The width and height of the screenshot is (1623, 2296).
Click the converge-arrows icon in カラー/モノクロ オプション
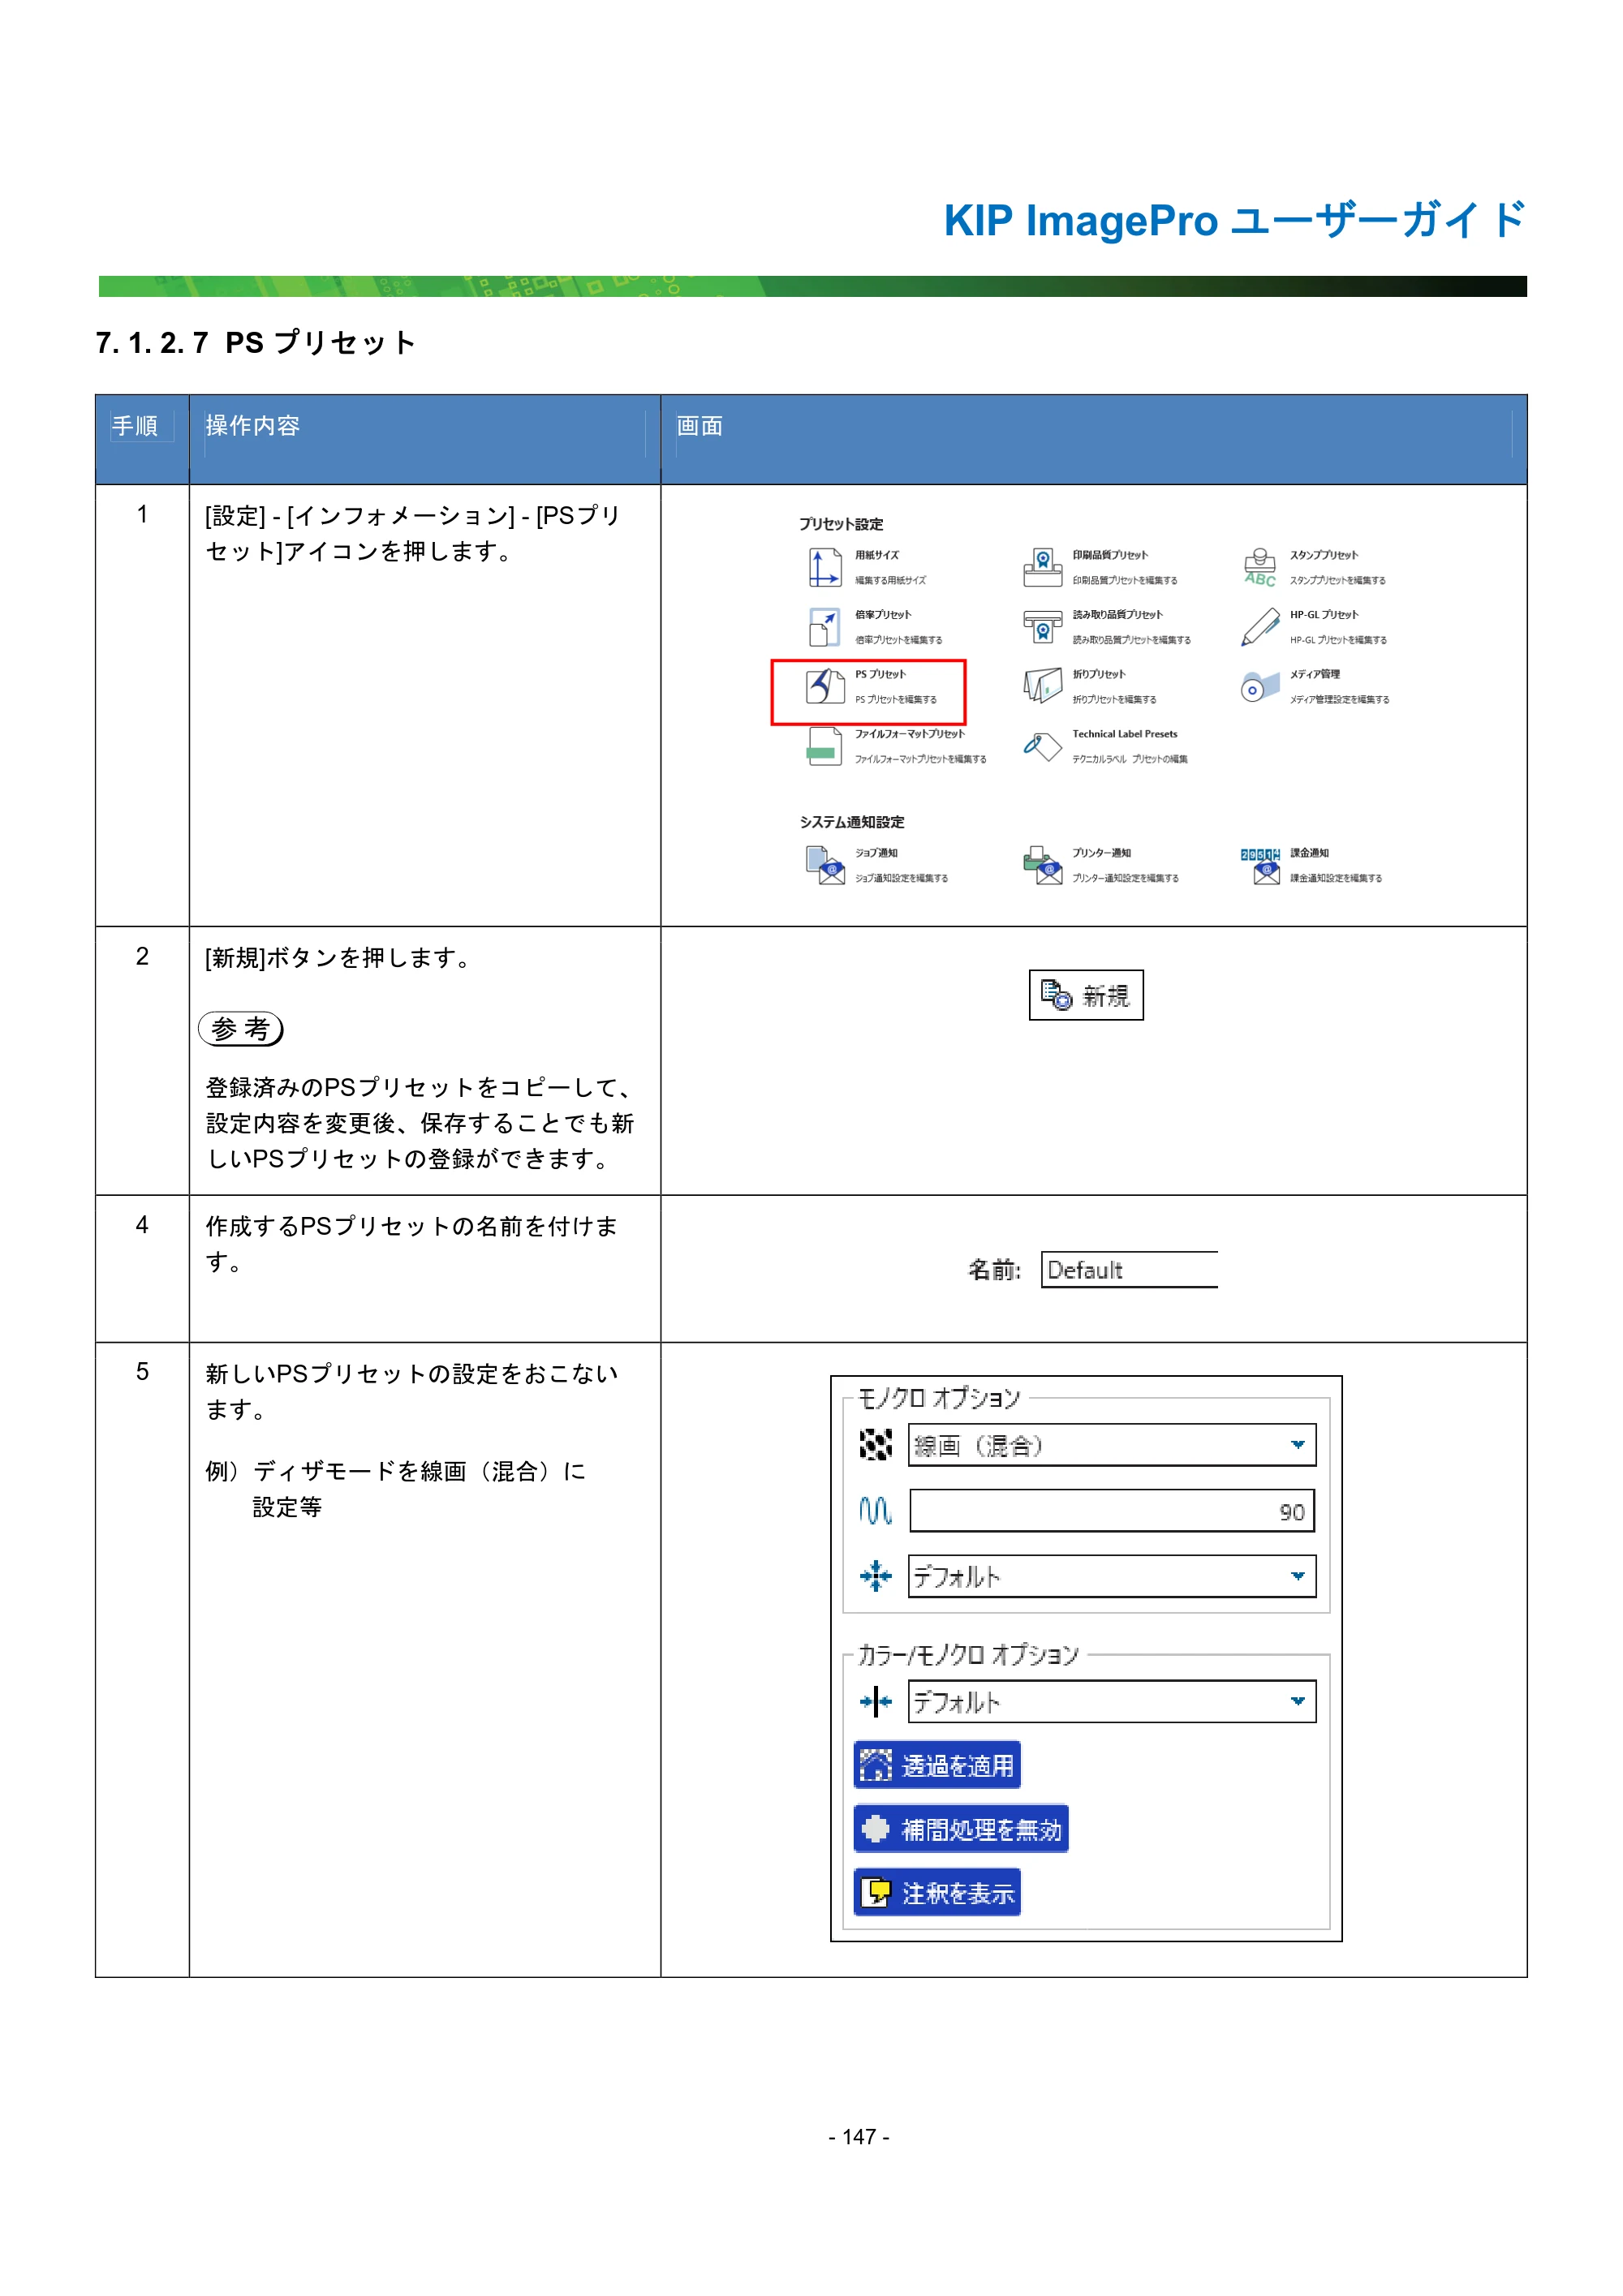[875, 1701]
